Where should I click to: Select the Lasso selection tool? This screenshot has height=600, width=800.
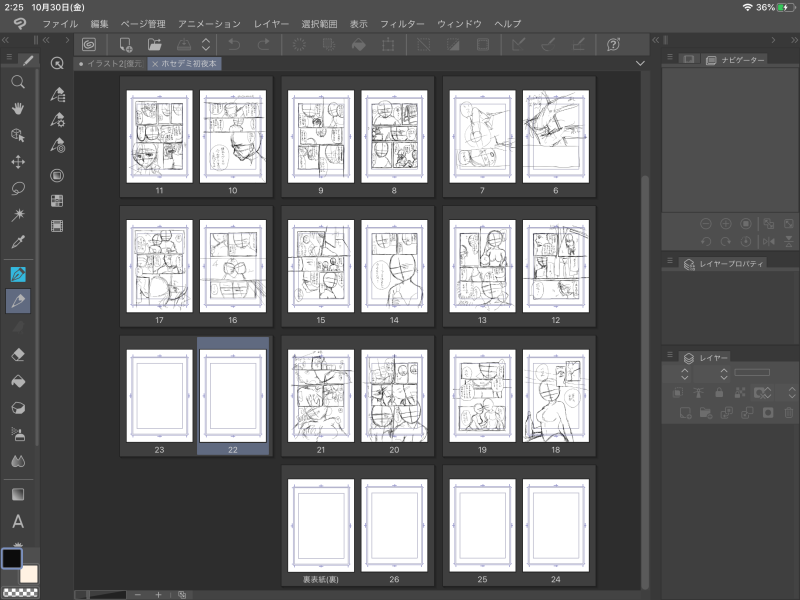coord(18,188)
